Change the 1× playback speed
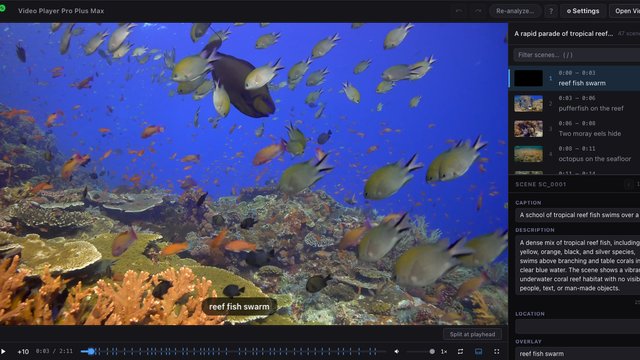 pyautogui.click(x=444, y=351)
